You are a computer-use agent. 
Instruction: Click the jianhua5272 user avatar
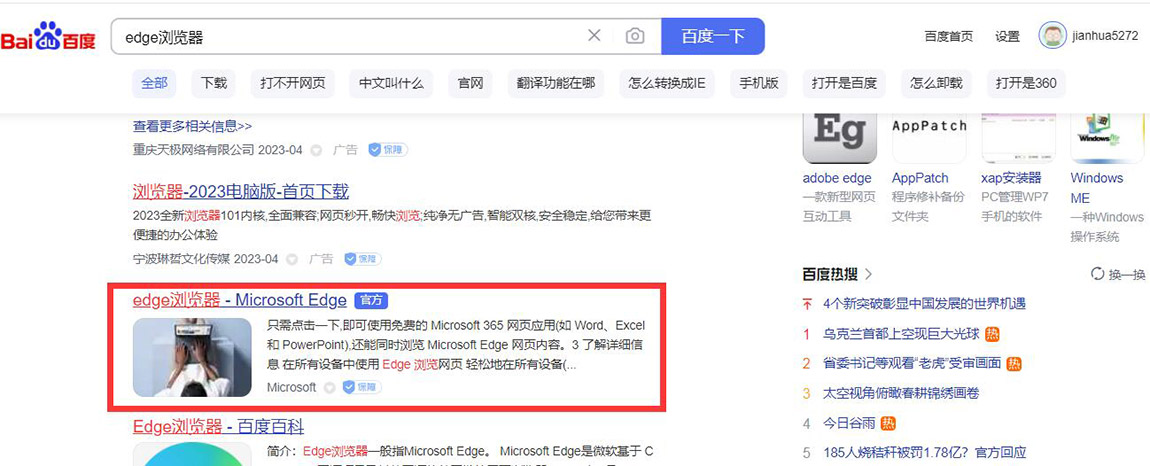pos(1052,36)
